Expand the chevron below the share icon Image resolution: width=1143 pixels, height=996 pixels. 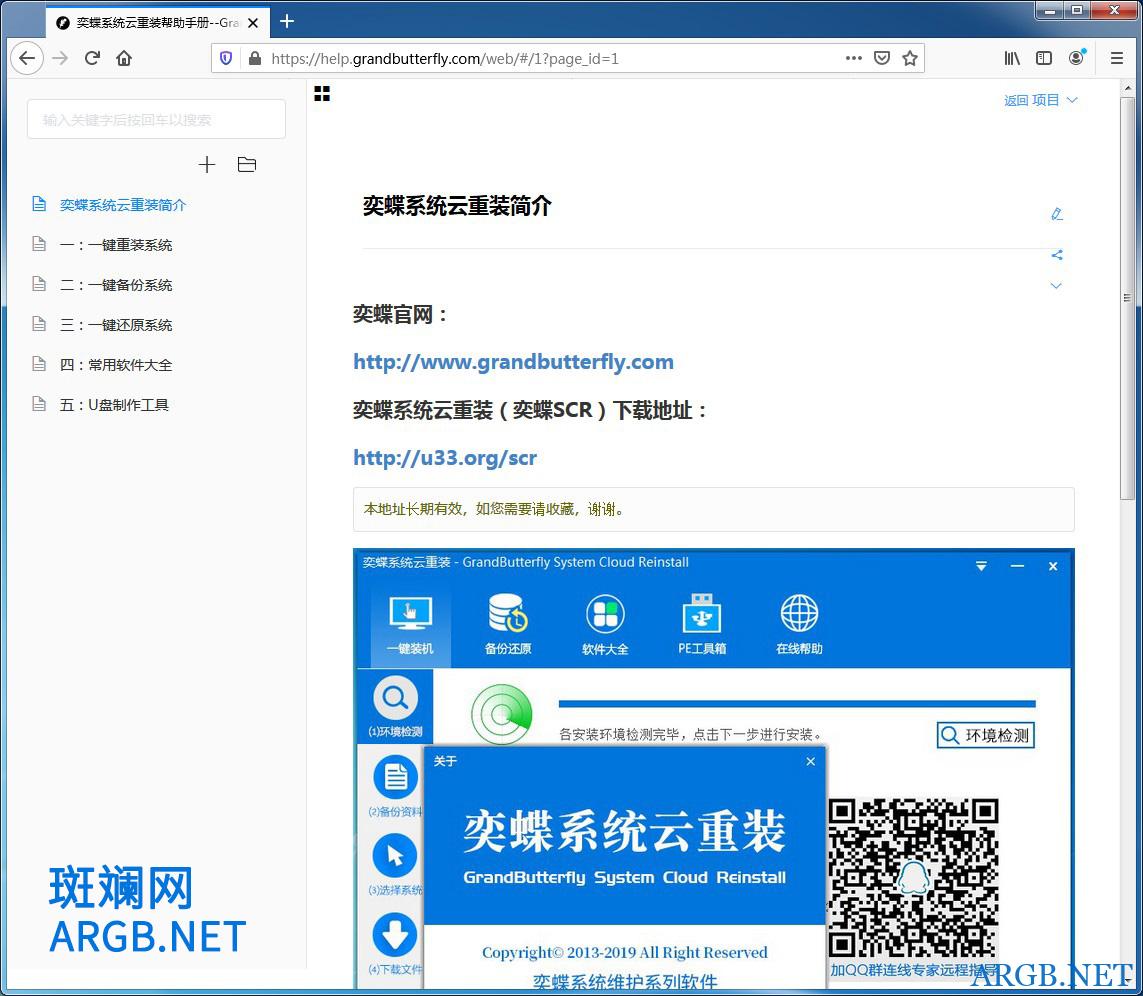point(1056,285)
